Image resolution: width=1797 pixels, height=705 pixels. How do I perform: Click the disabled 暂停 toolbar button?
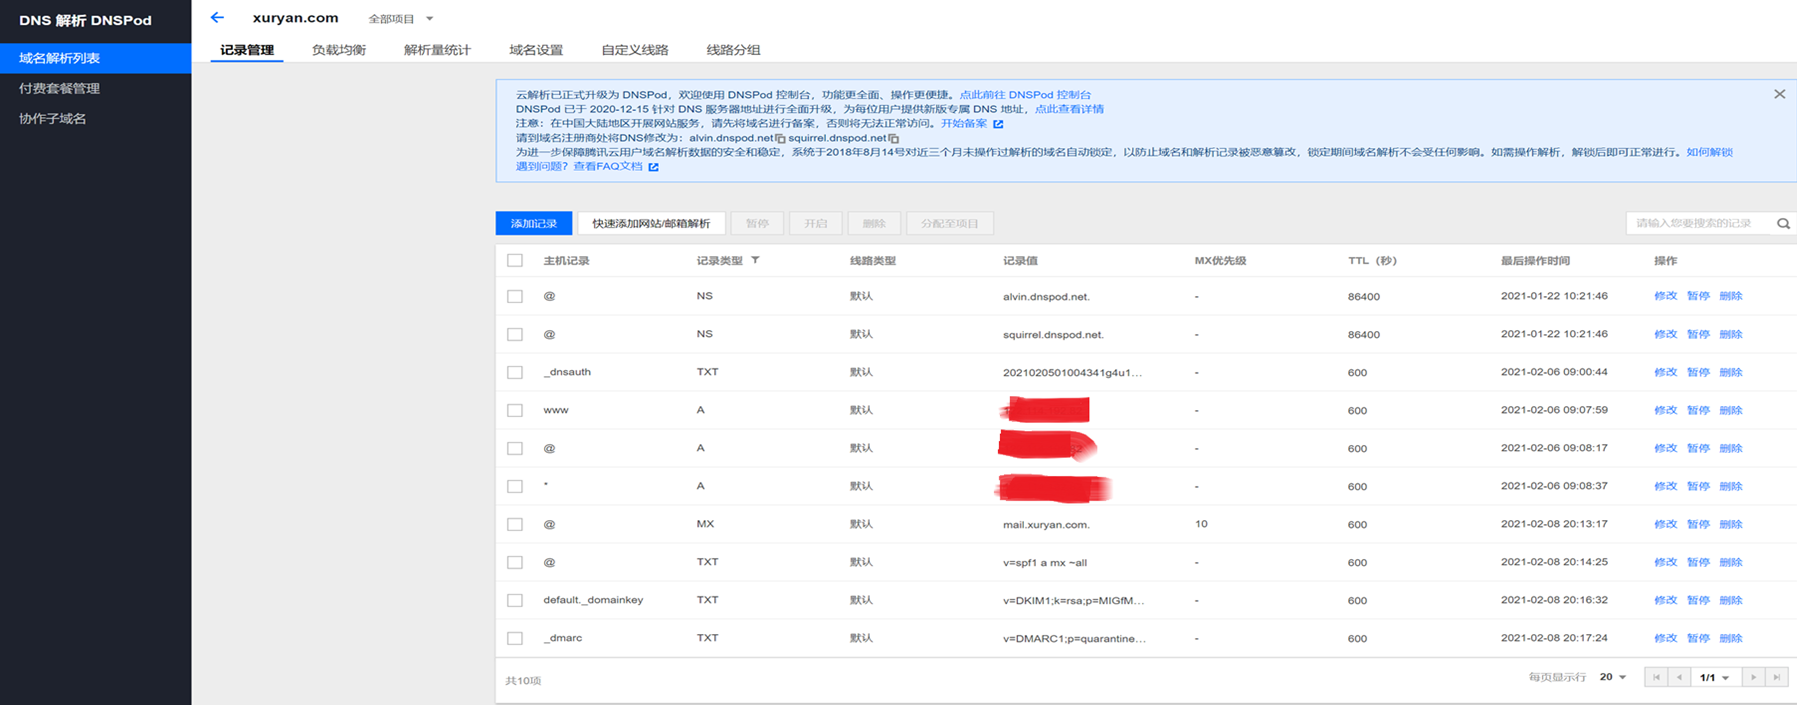(757, 223)
